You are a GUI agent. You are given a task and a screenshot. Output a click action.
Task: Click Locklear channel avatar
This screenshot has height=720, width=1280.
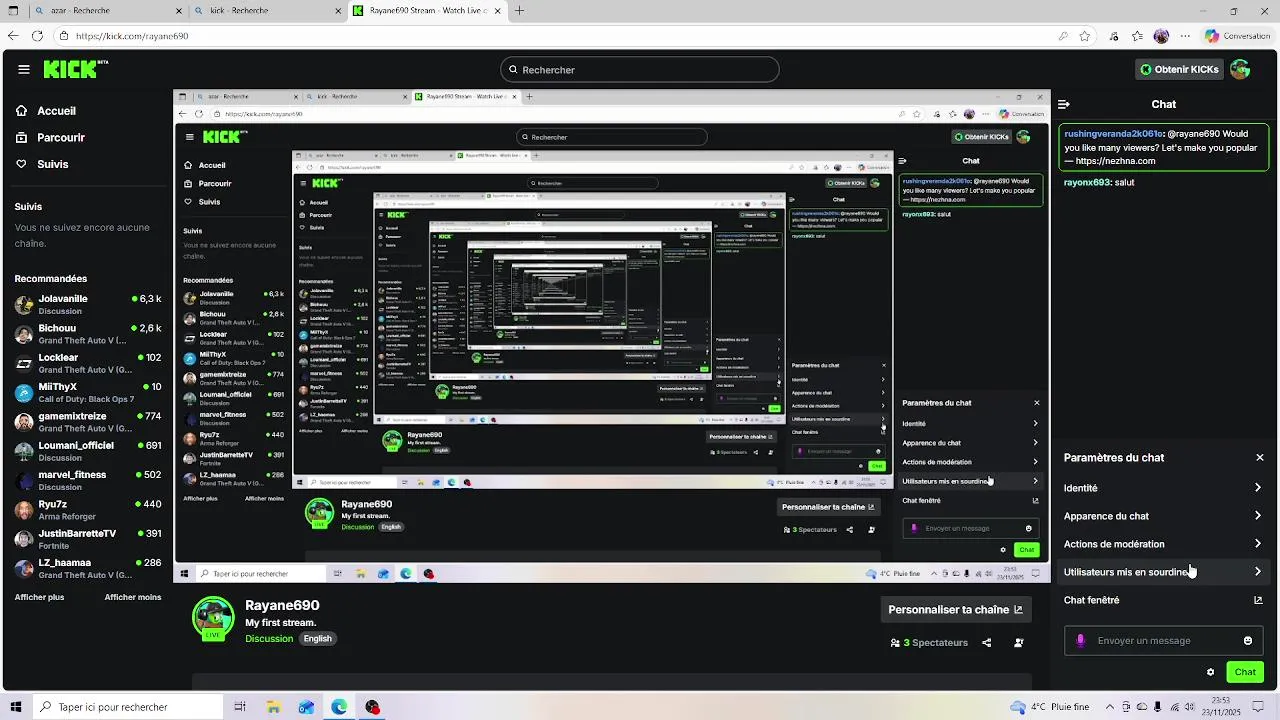tap(24, 363)
